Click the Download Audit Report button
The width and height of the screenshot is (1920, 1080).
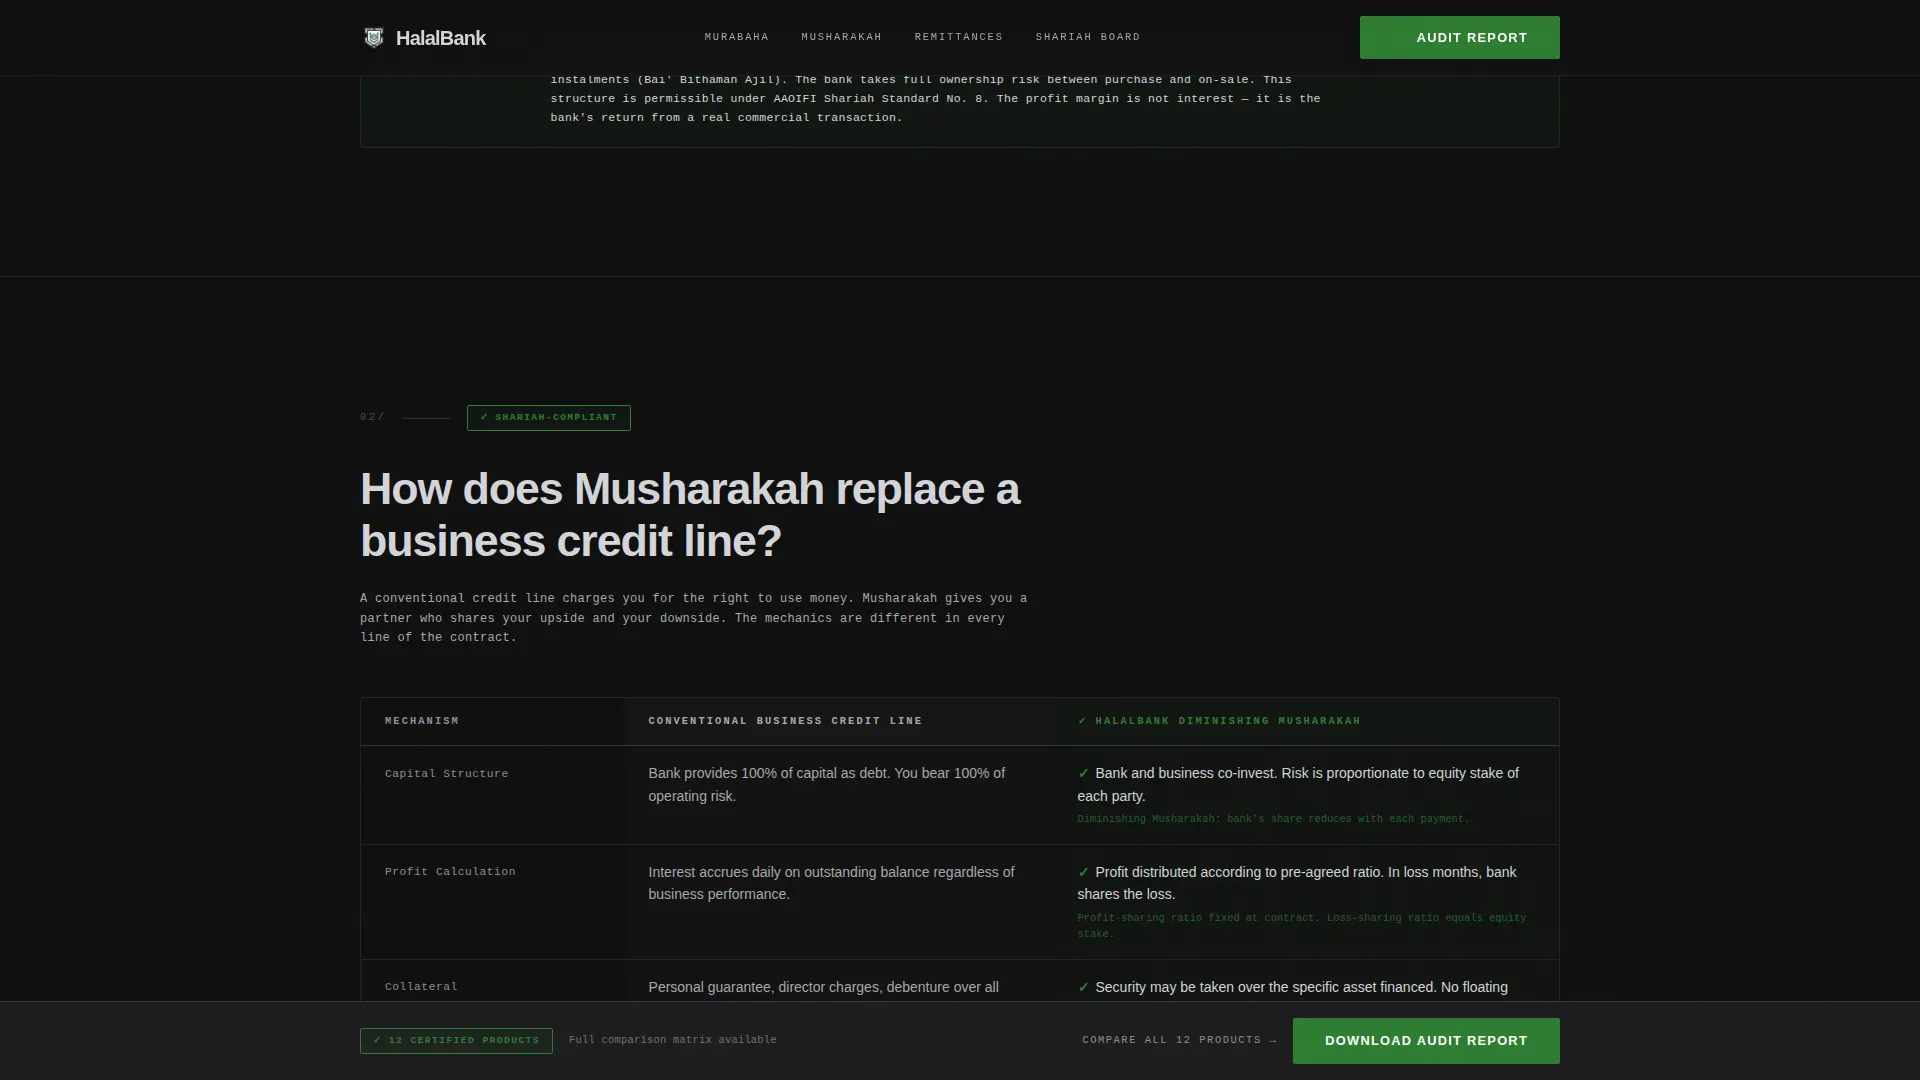tap(1426, 1041)
